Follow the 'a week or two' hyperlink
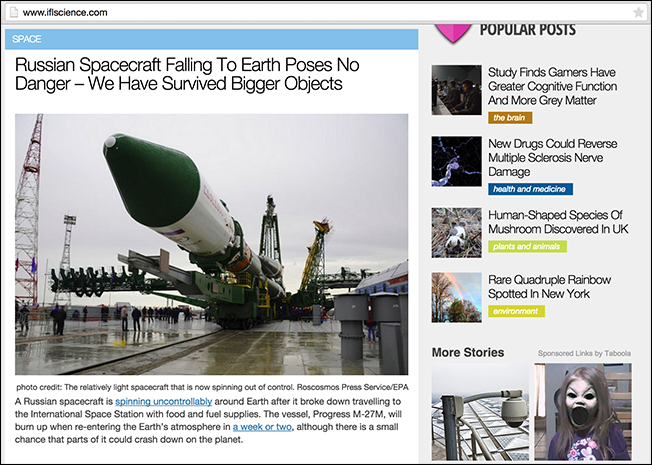 click(262, 427)
